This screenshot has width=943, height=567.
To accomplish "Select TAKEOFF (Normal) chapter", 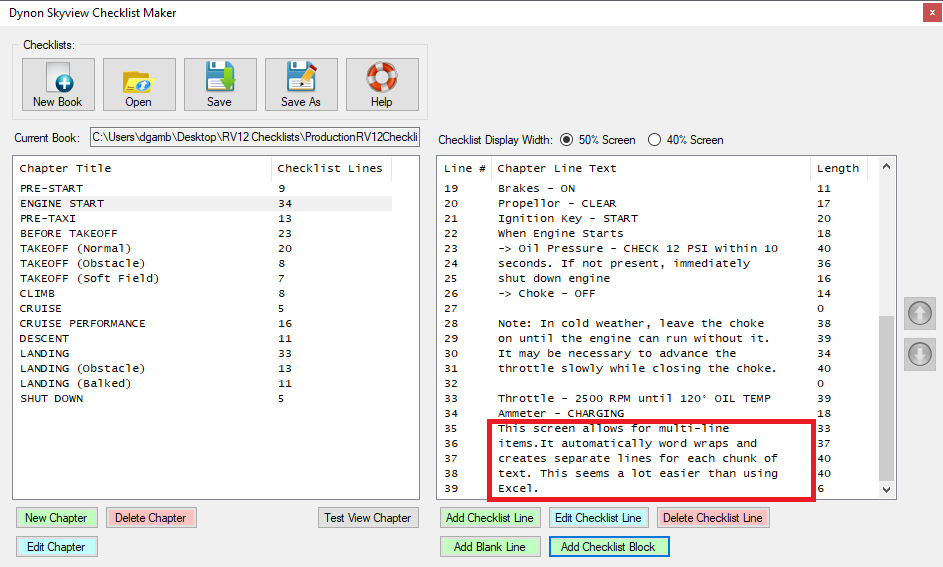I will pos(205,248).
